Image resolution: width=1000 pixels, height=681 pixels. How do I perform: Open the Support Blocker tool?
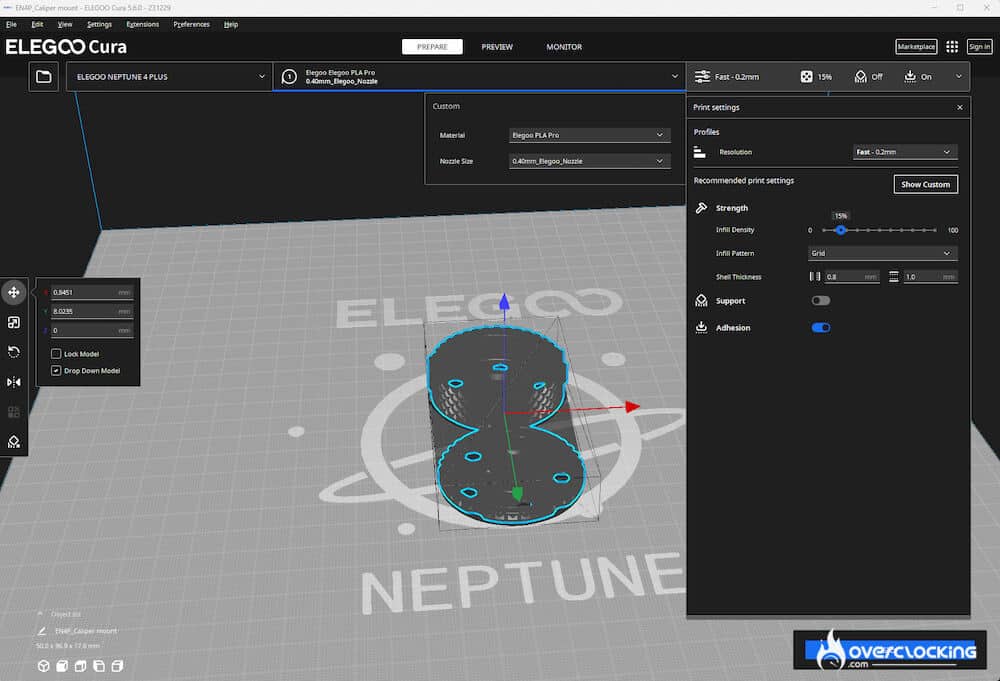click(14, 442)
